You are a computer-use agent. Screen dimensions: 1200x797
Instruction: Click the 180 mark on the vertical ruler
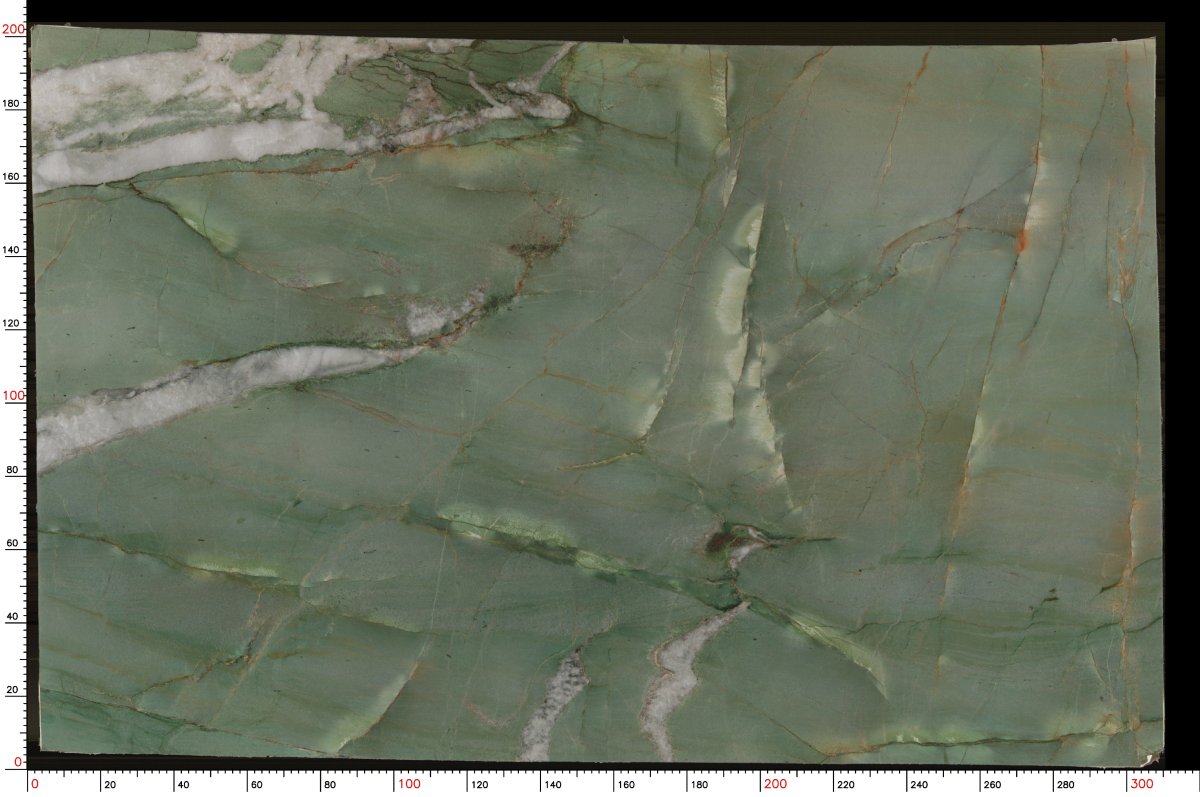tap(14, 103)
